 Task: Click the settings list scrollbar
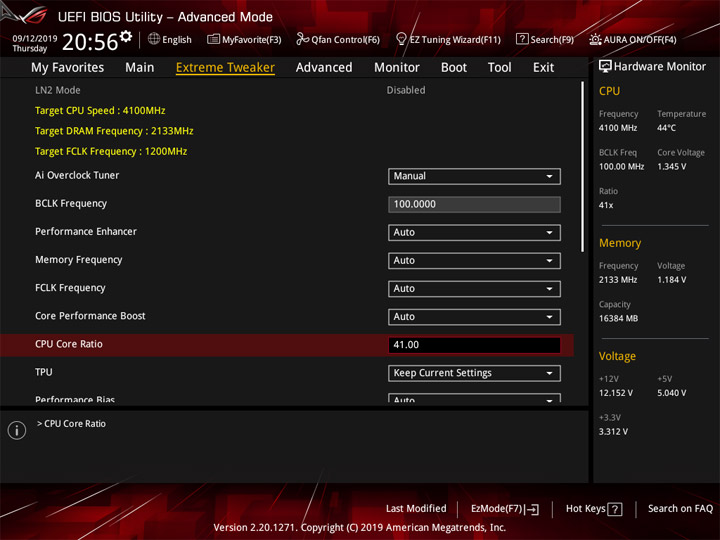point(583,167)
